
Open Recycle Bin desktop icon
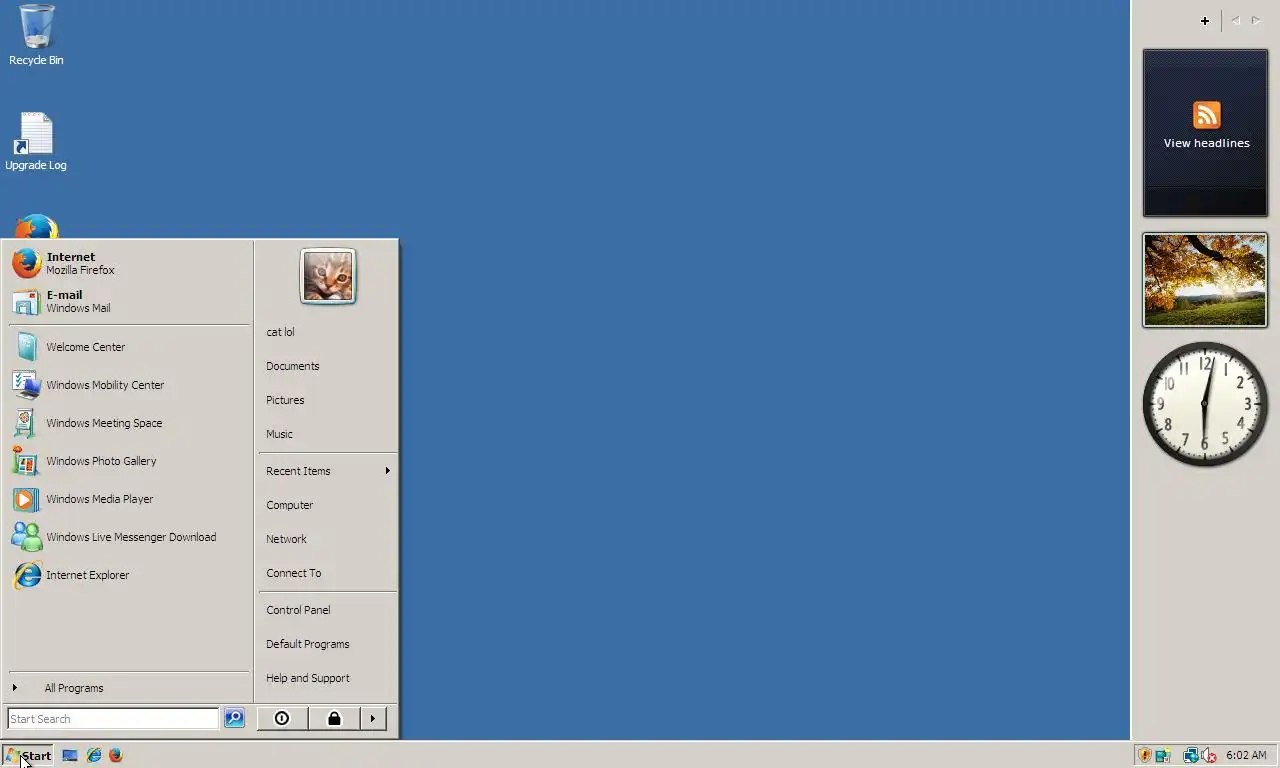(x=36, y=35)
